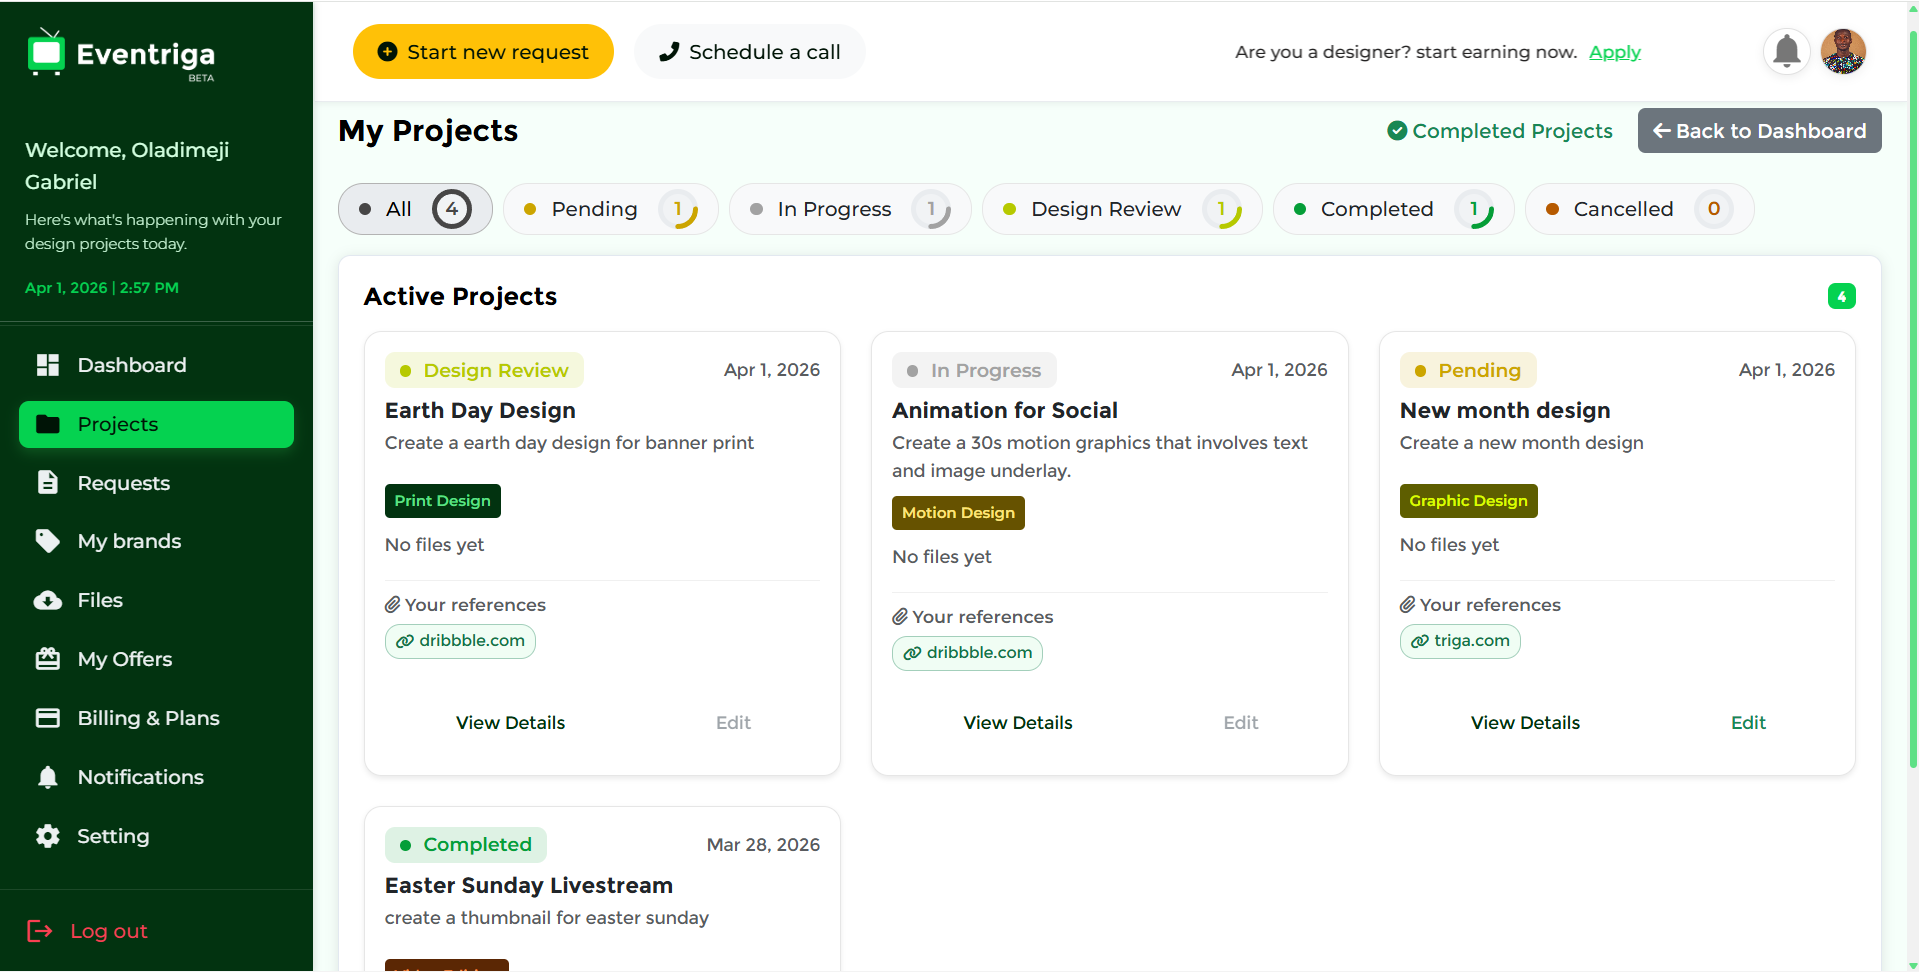
Task: View Details of Animation for Social
Action: pyautogui.click(x=1018, y=723)
